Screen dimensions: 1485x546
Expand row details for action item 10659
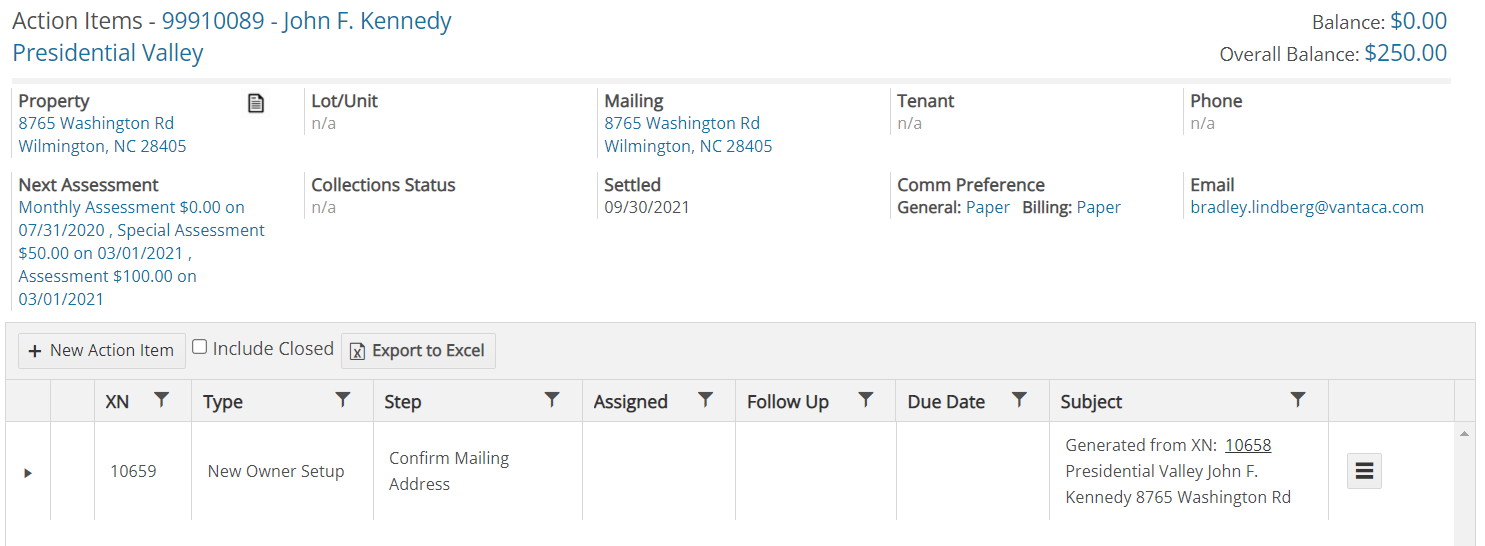[x=28, y=472]
